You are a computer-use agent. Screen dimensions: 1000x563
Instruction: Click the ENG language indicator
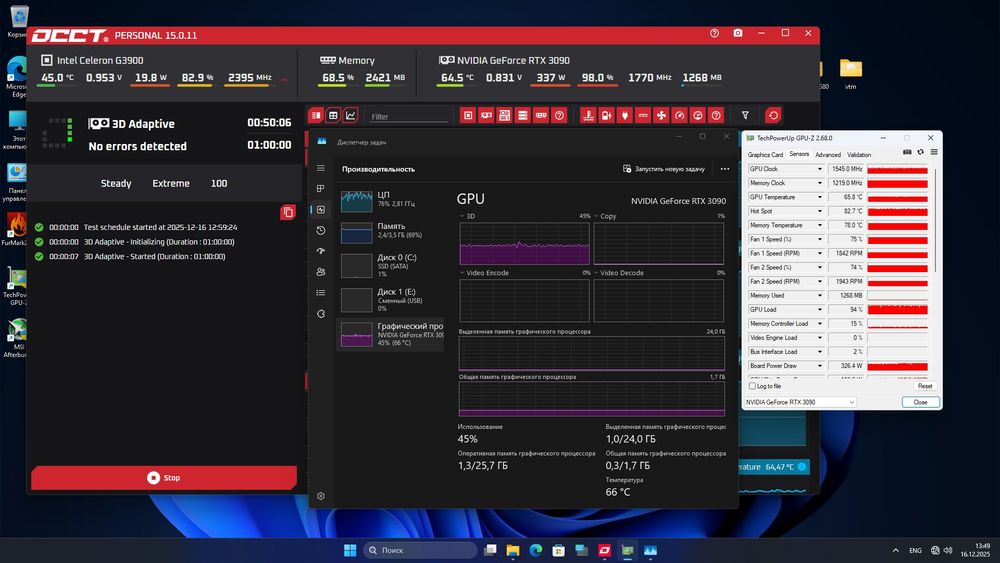click(x=915, y=550)
